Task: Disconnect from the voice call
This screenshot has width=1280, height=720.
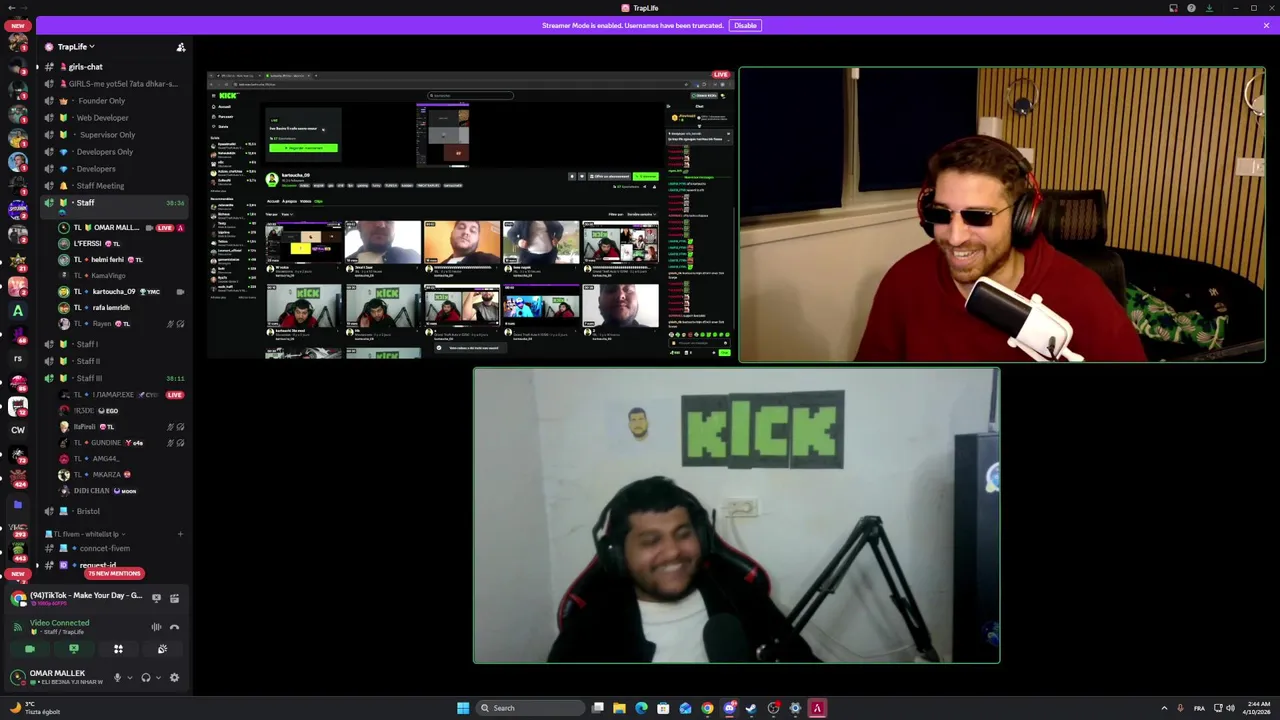Action: click(174, 627)
